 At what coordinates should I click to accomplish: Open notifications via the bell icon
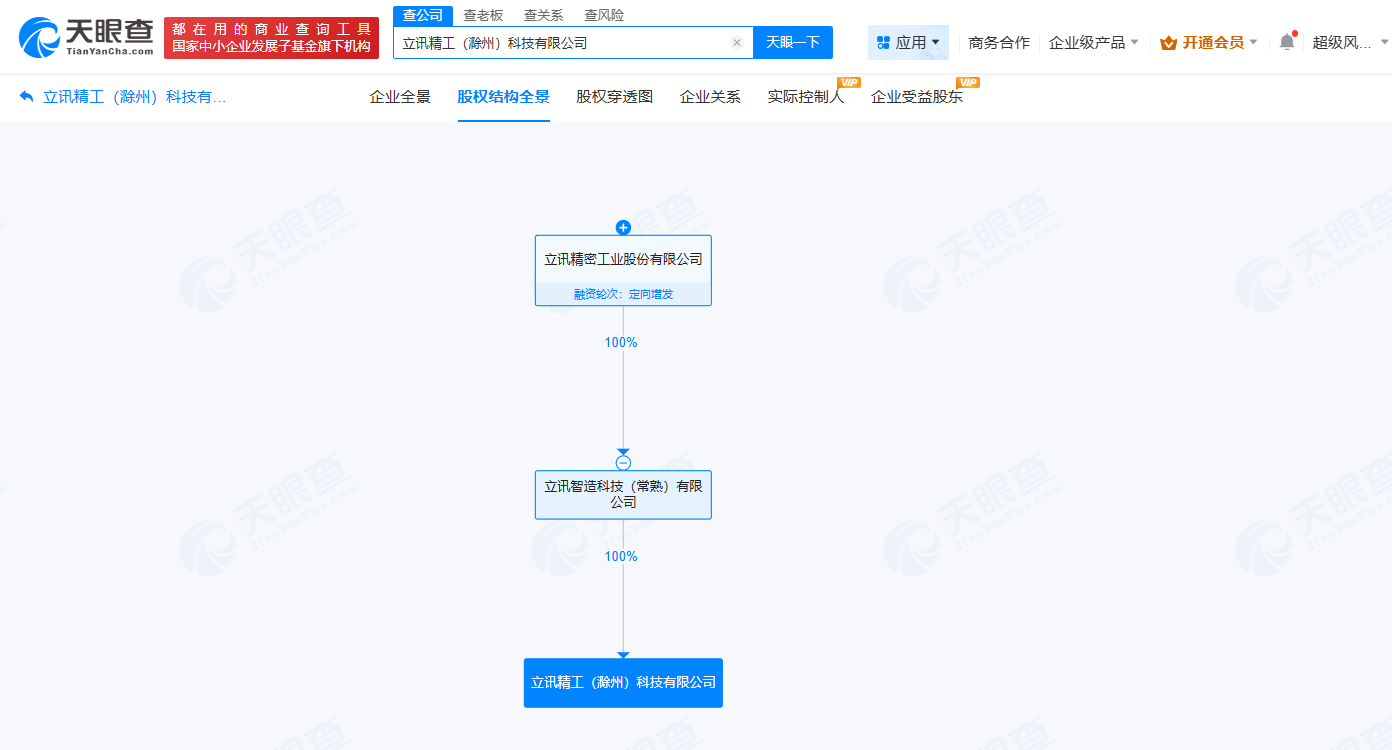[x=1286, y=42]
